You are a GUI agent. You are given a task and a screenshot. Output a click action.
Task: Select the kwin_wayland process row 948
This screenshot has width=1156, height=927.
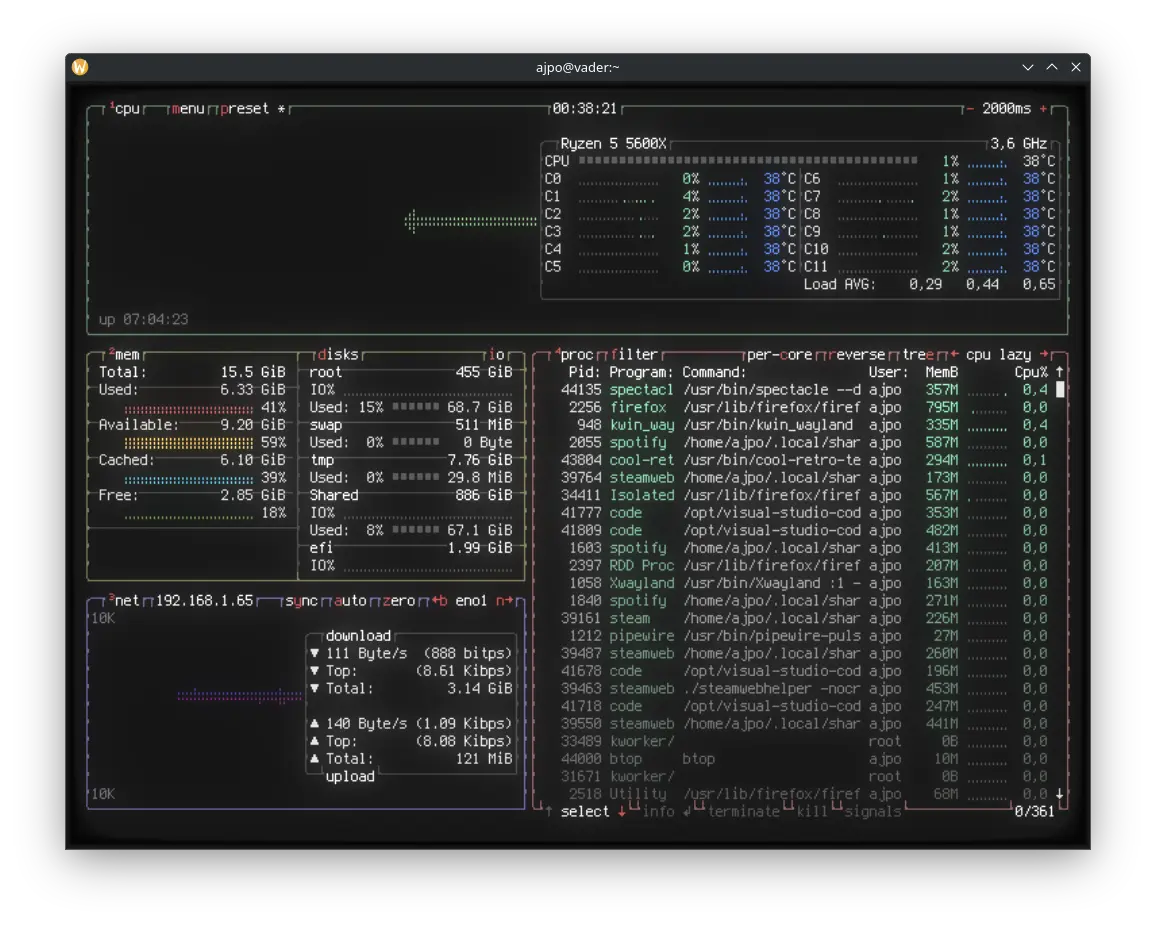[804, 426]
